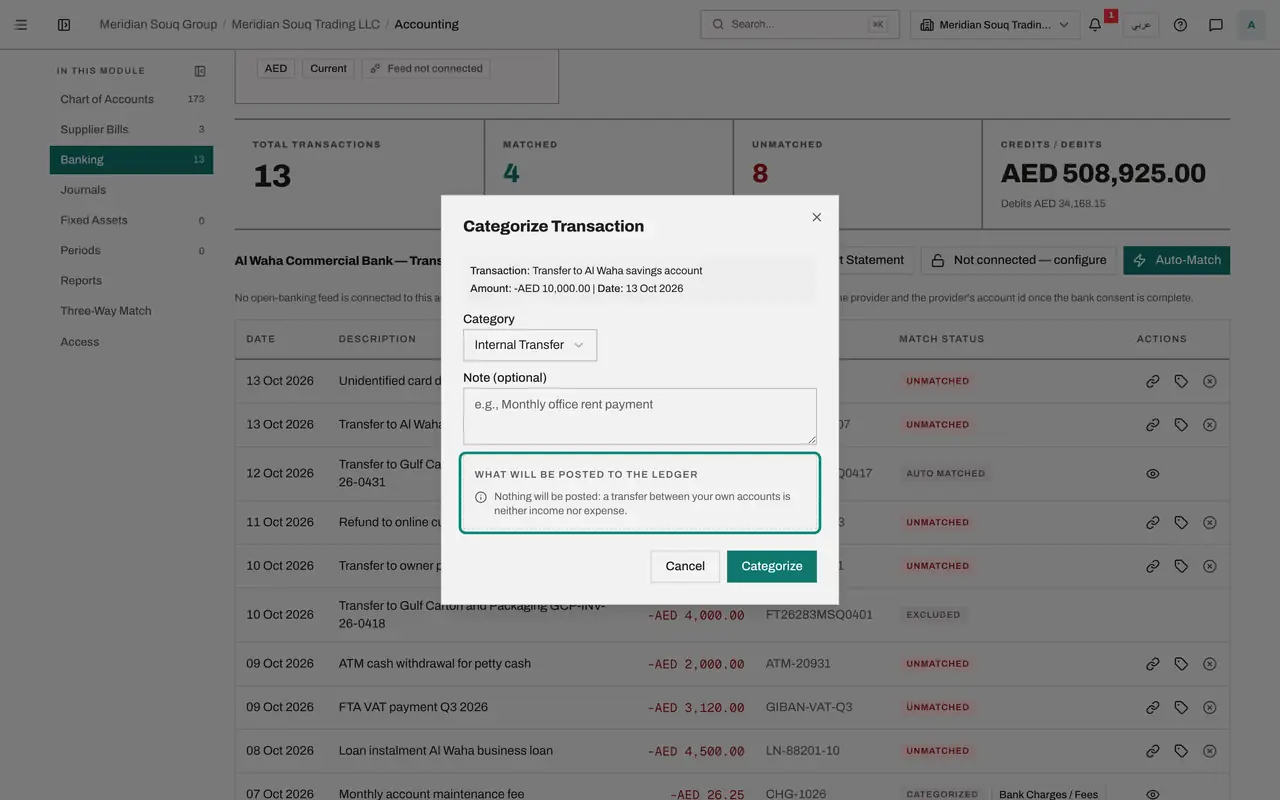Match link icon for Transfer to owner row
The image size is (1280, 800).
1153,566
